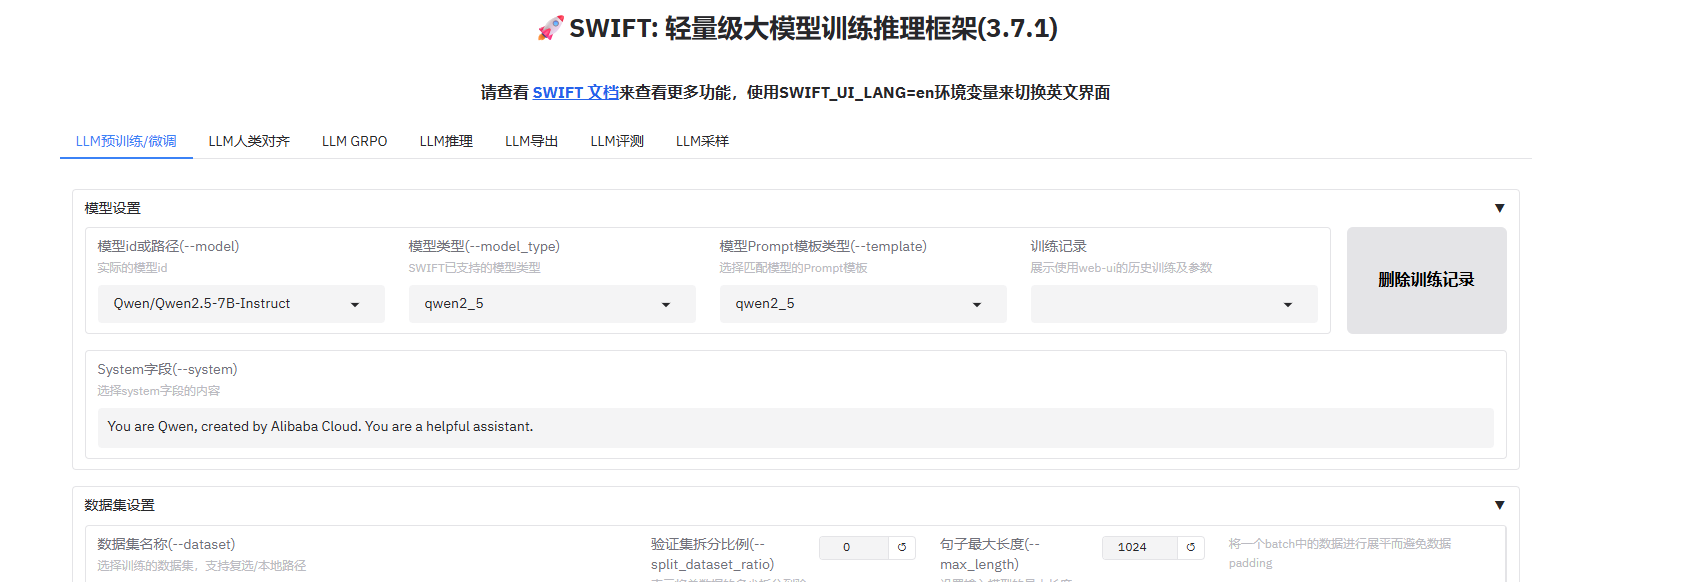
Task: Switch to the LLM人类对齐 tab
Action: coord(249,141)
